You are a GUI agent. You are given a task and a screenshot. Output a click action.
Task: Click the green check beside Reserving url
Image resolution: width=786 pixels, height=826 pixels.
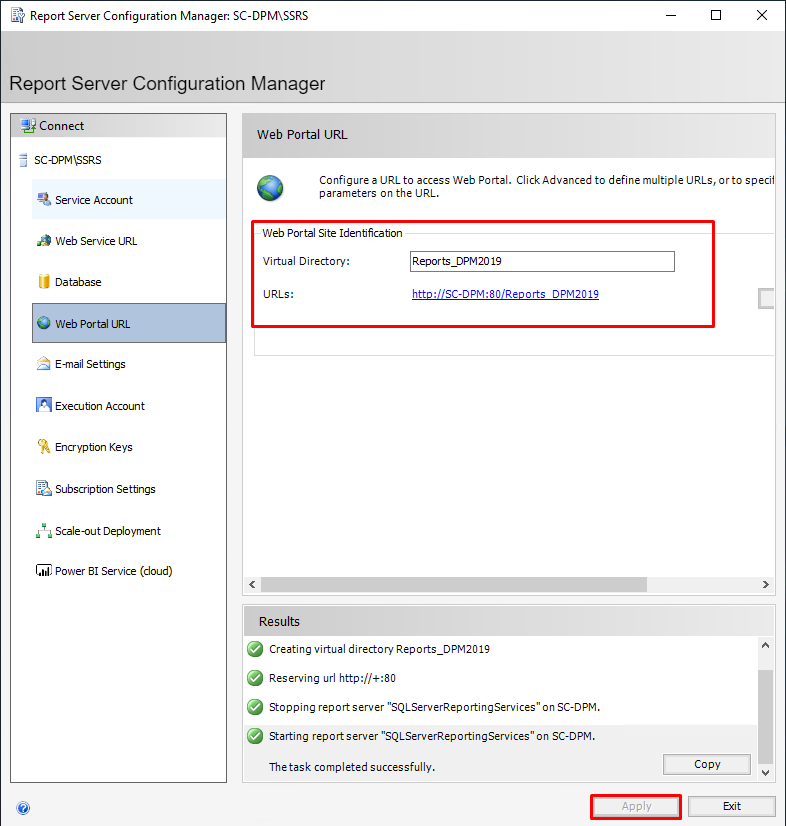tap(255, 678)
